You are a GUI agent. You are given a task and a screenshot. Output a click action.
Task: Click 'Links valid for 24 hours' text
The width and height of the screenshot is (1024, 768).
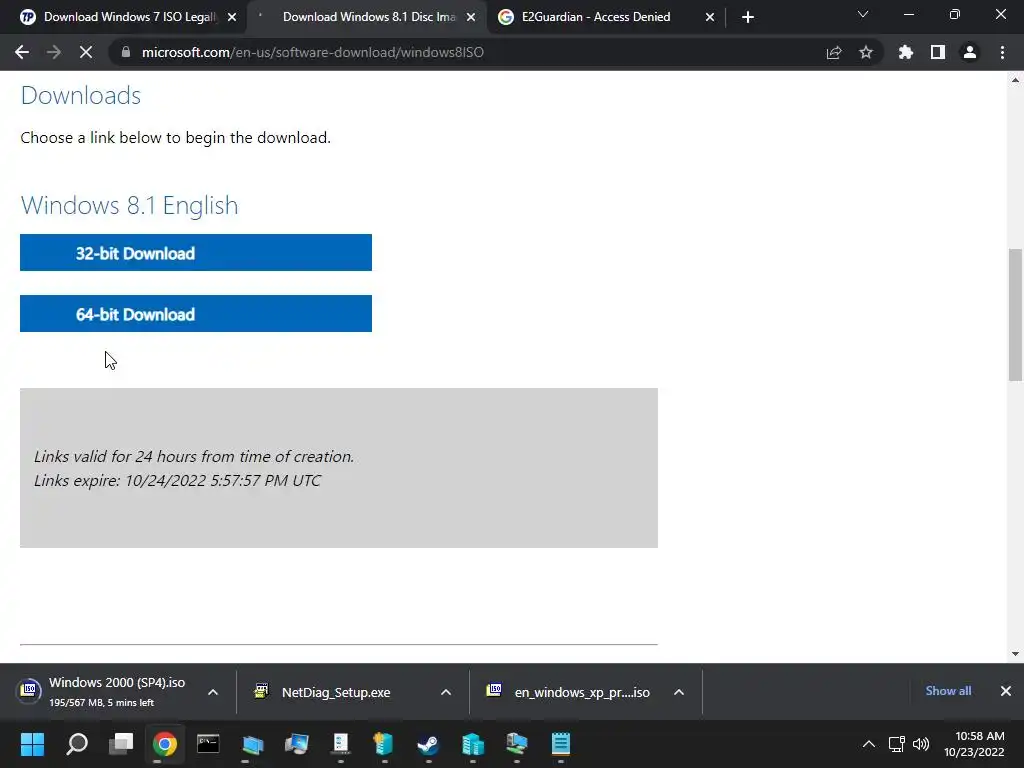pyautogui.click(x=194, y=456)
